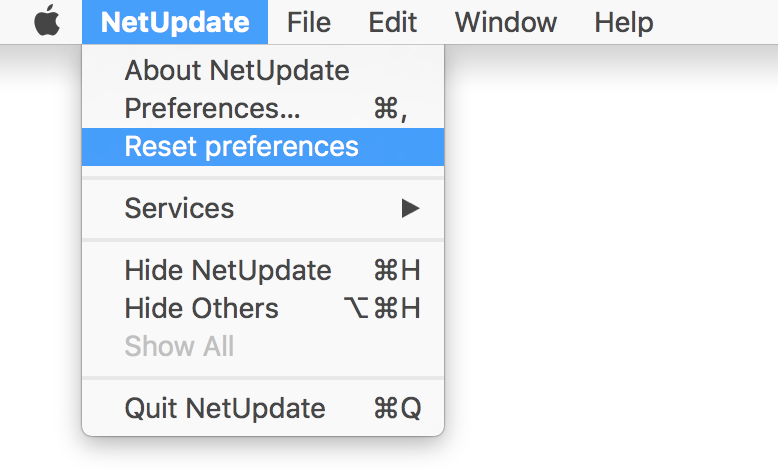Click the ⌥⌘H shortcut next to Hide Others
This screenshot has width=778, height=470.
(382, 308)
